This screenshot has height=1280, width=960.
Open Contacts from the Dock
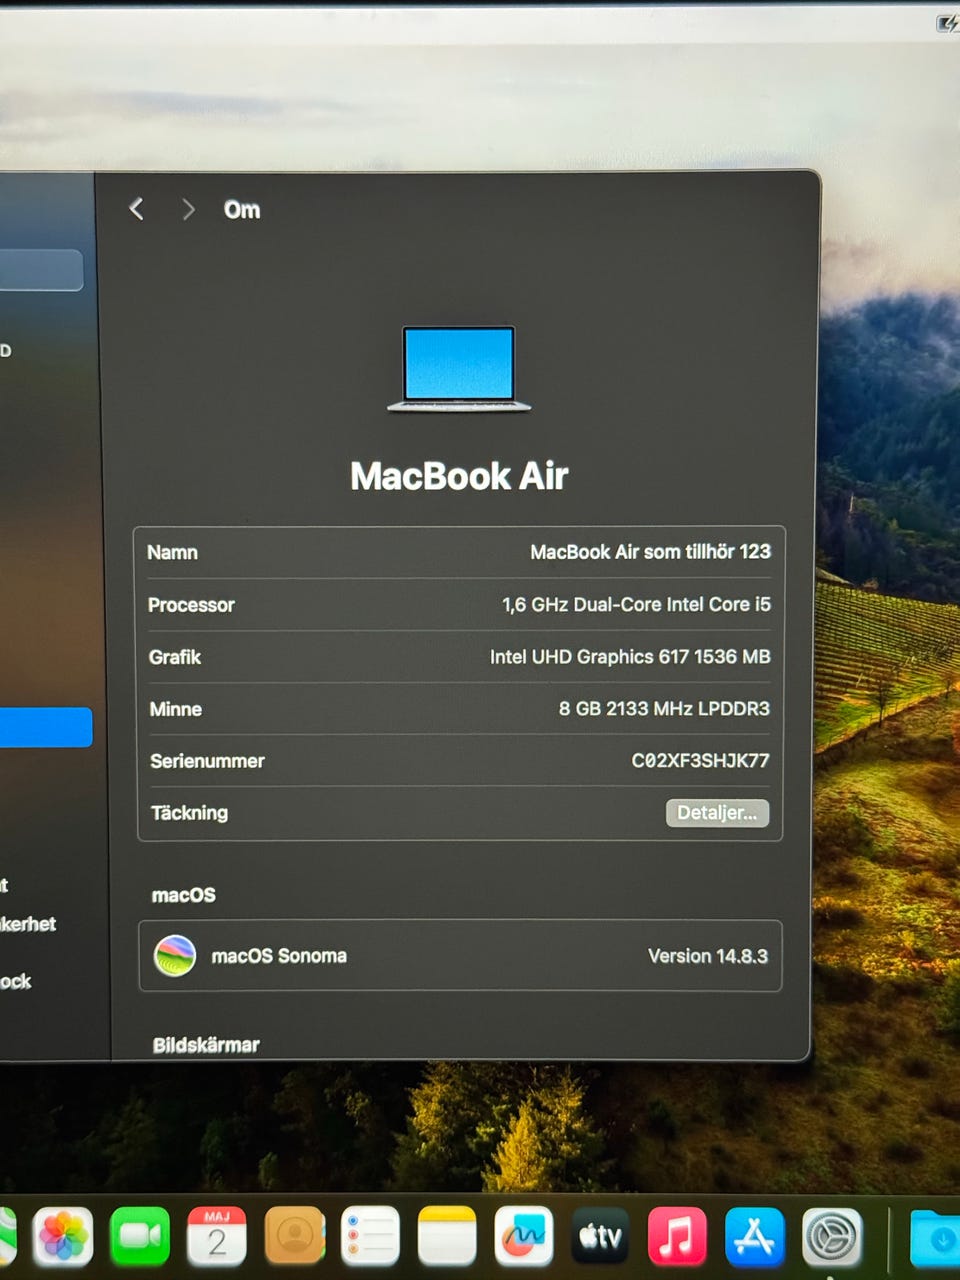(294, 1237)
